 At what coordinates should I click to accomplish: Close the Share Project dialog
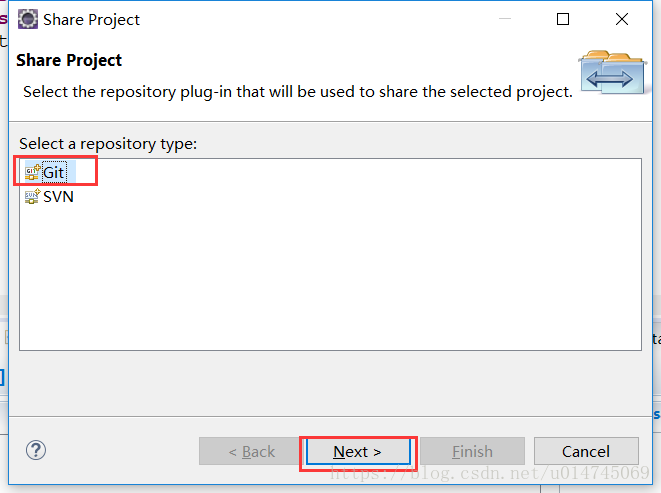click(622, 19)
